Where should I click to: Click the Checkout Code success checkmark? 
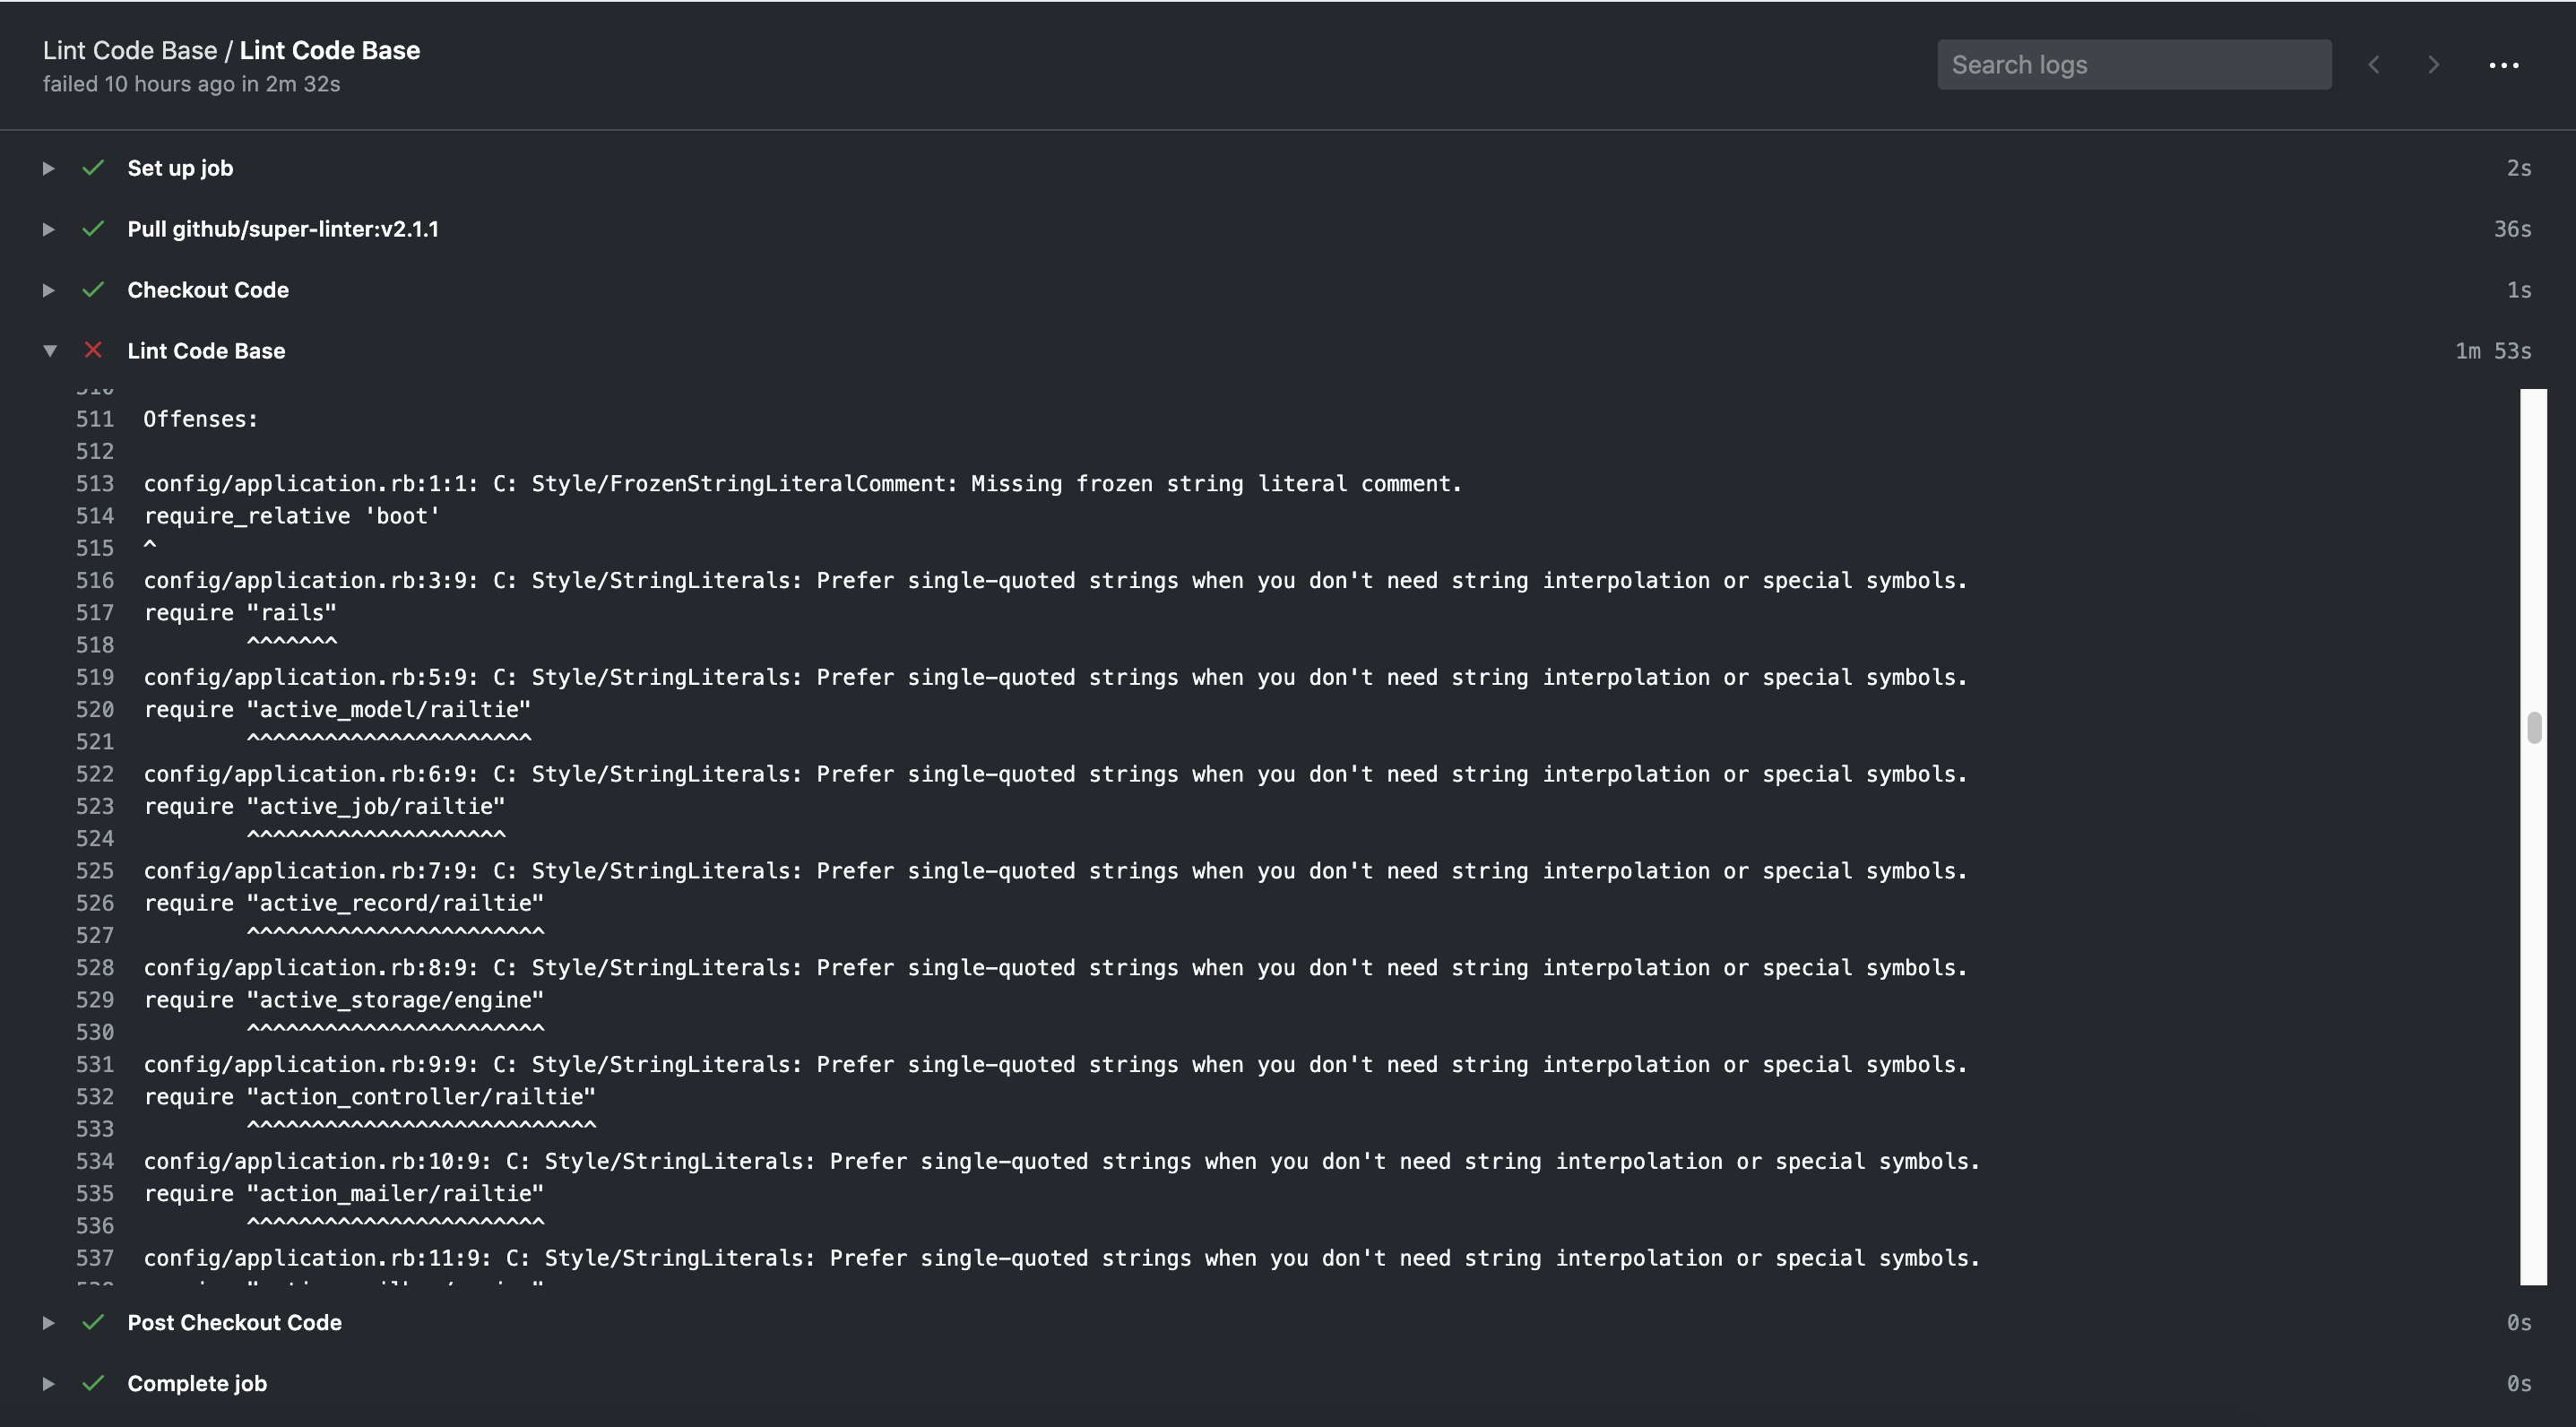pyautogui.click(x=93, y=290)
